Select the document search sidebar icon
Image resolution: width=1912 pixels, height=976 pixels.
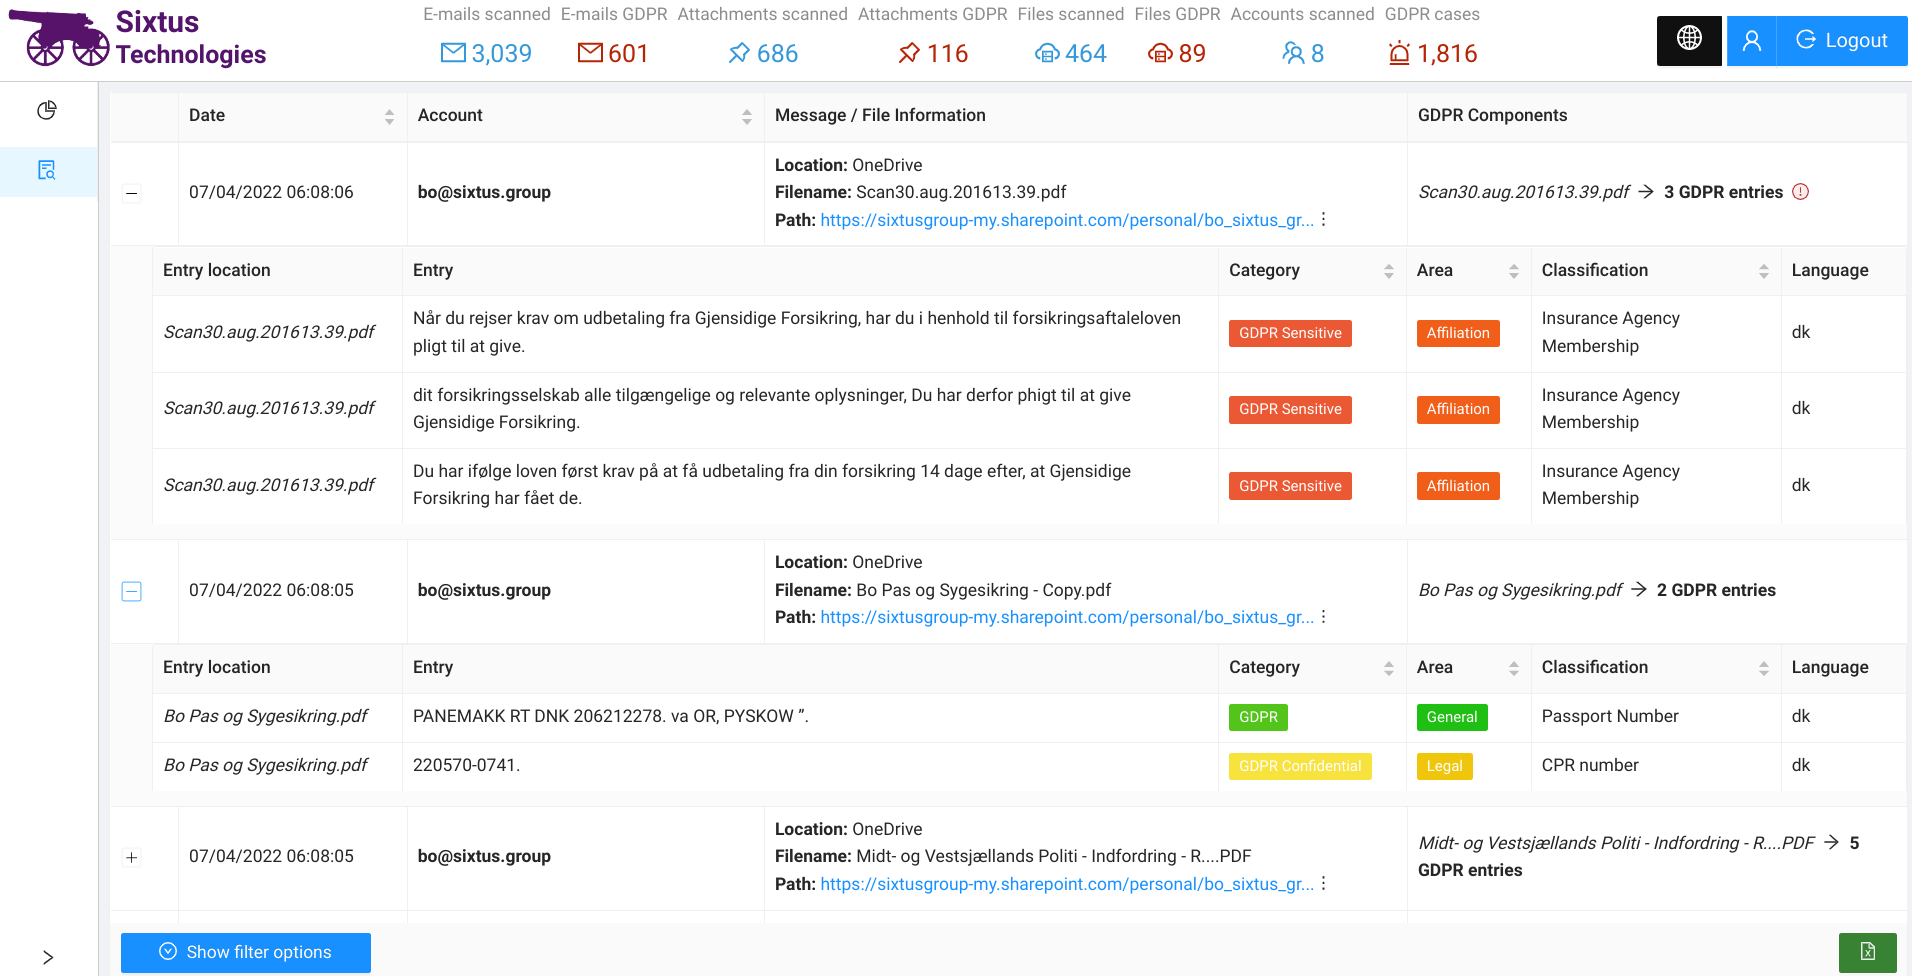click(x=47, y=170)
